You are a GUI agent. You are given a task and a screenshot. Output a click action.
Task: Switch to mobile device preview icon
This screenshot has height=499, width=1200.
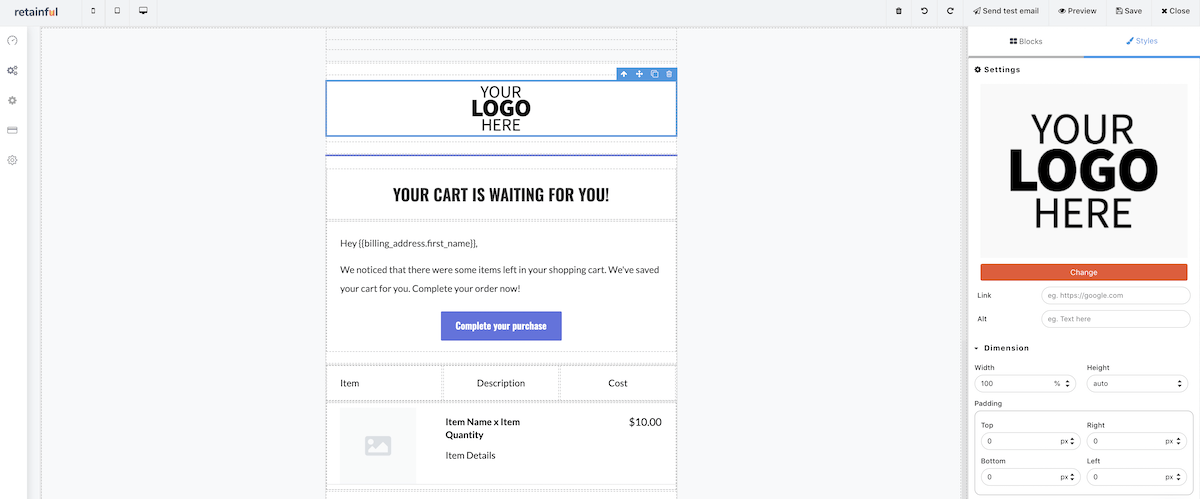tap(93, 11)
